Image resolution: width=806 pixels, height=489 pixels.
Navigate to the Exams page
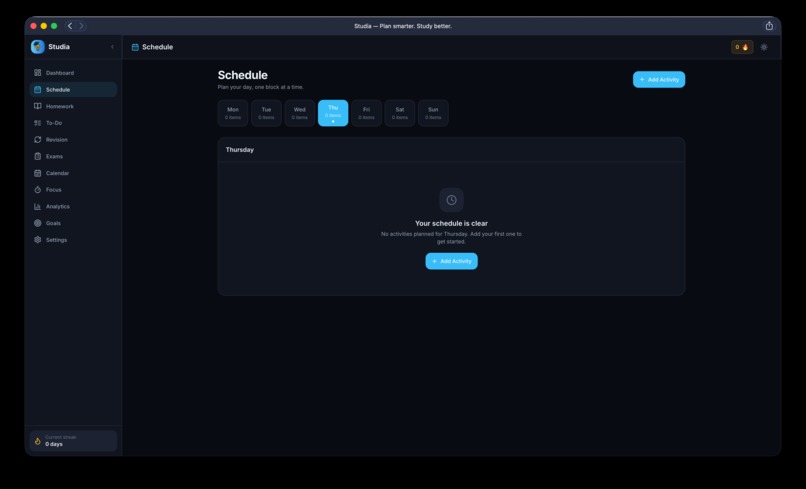point(73,156)
